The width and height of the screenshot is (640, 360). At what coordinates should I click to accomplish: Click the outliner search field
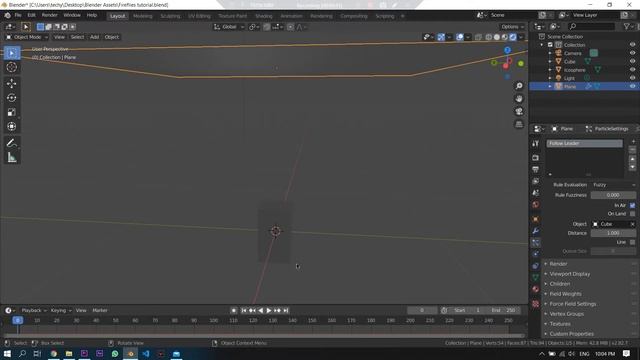591,27
